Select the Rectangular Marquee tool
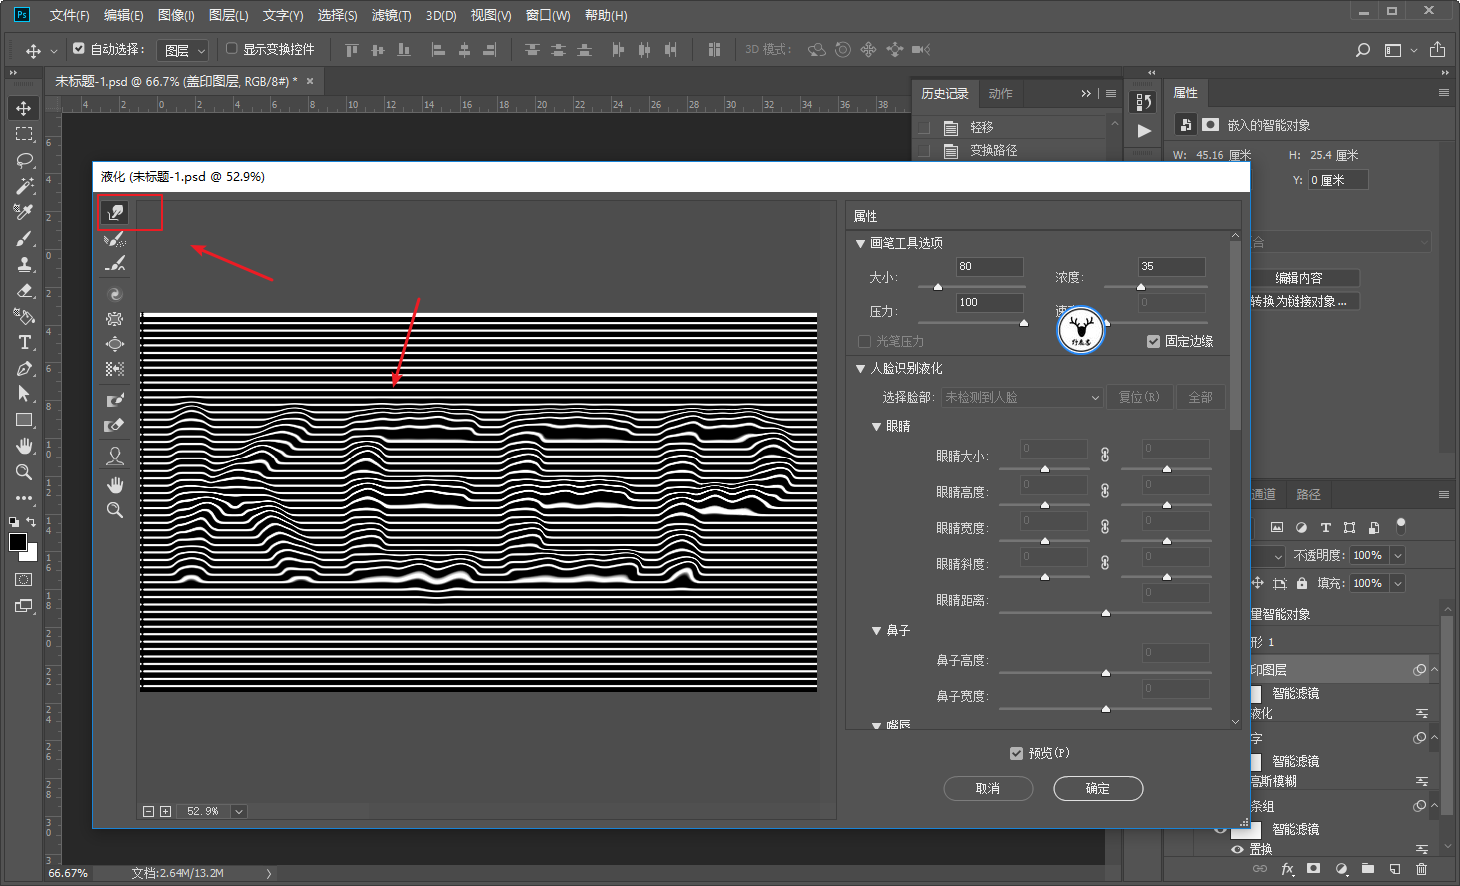1460x886 pixels. [x=24, y=134]
